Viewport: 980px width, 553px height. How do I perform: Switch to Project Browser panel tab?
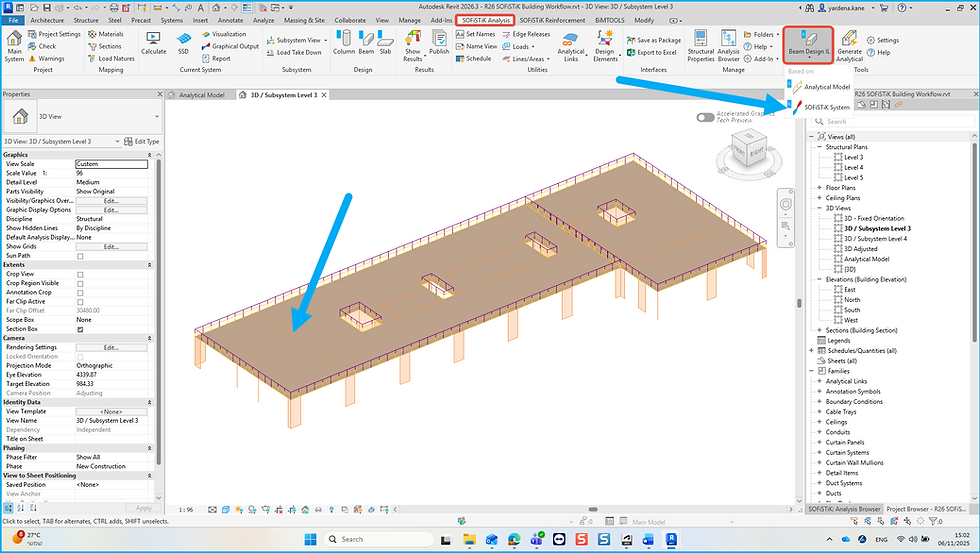pos(928,509)
